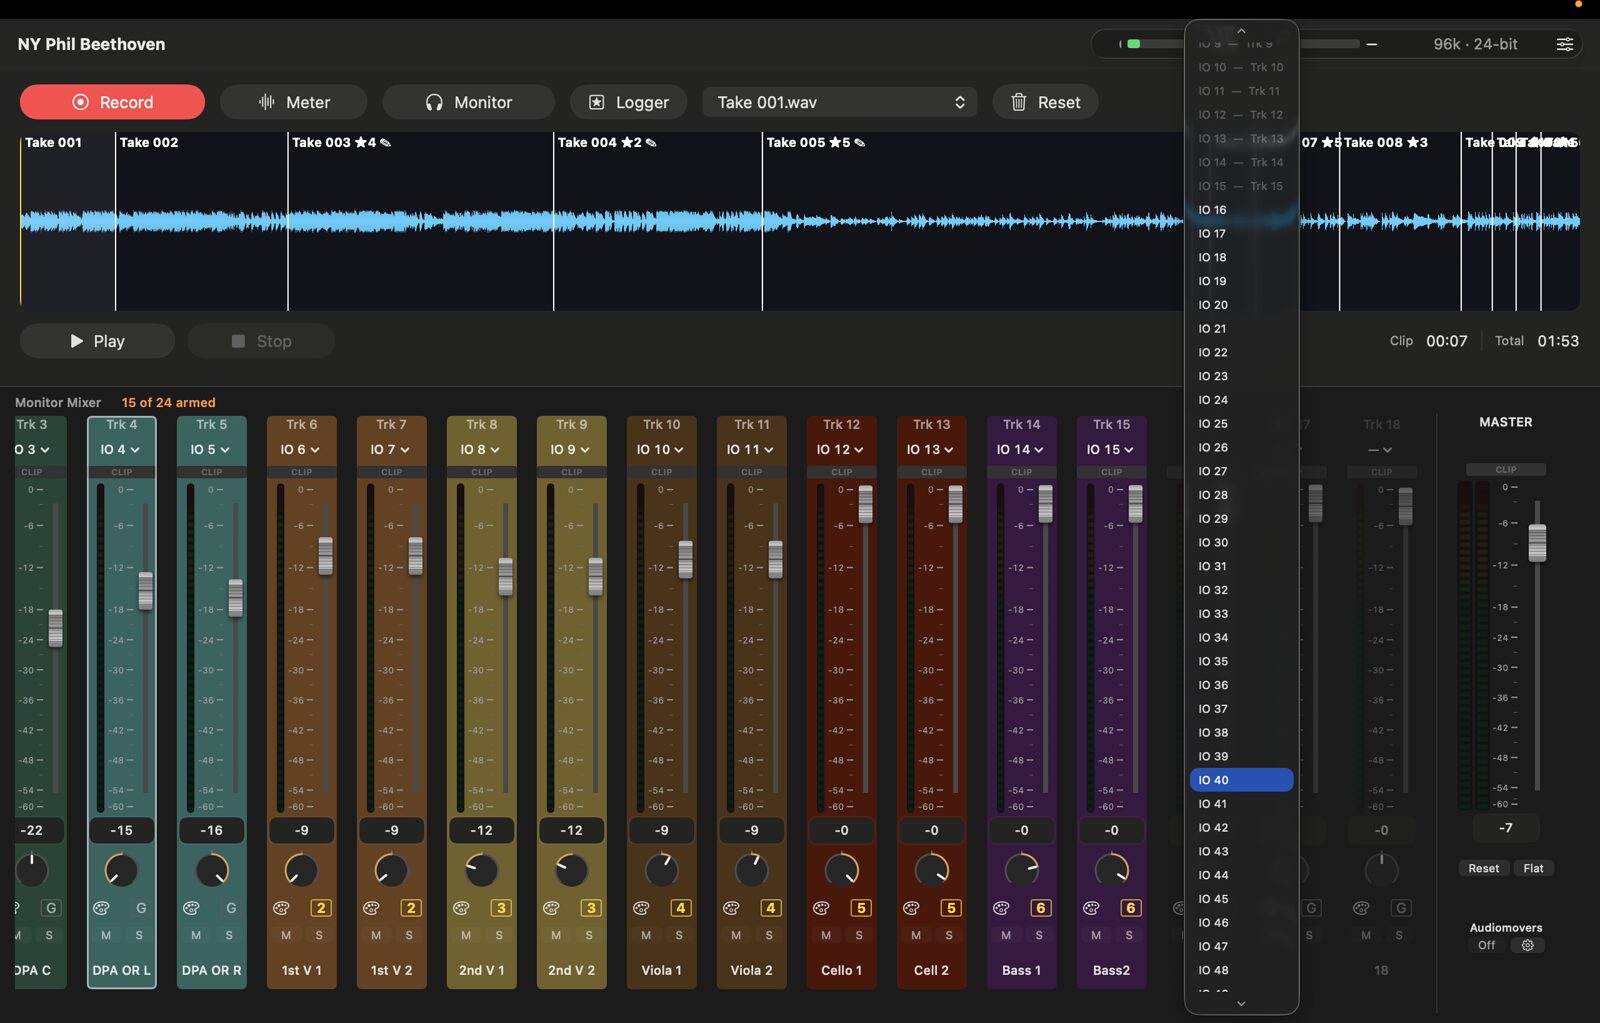The width and height of the screenshot is (1600, 1023).
Task: Open IO 6 input dropdown on Trk 6
Action: 301,450
